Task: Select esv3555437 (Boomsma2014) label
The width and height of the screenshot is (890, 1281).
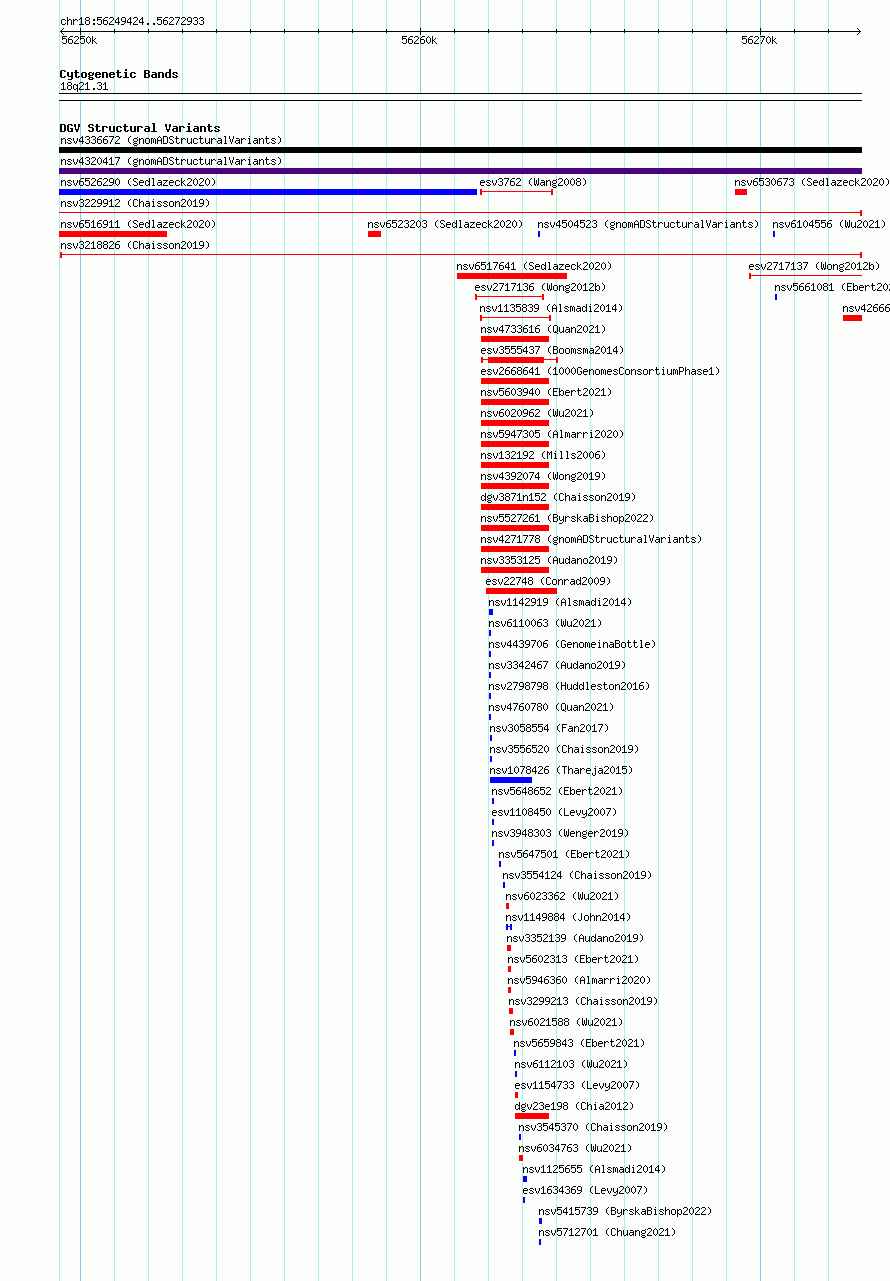Action: pos(552,350)
